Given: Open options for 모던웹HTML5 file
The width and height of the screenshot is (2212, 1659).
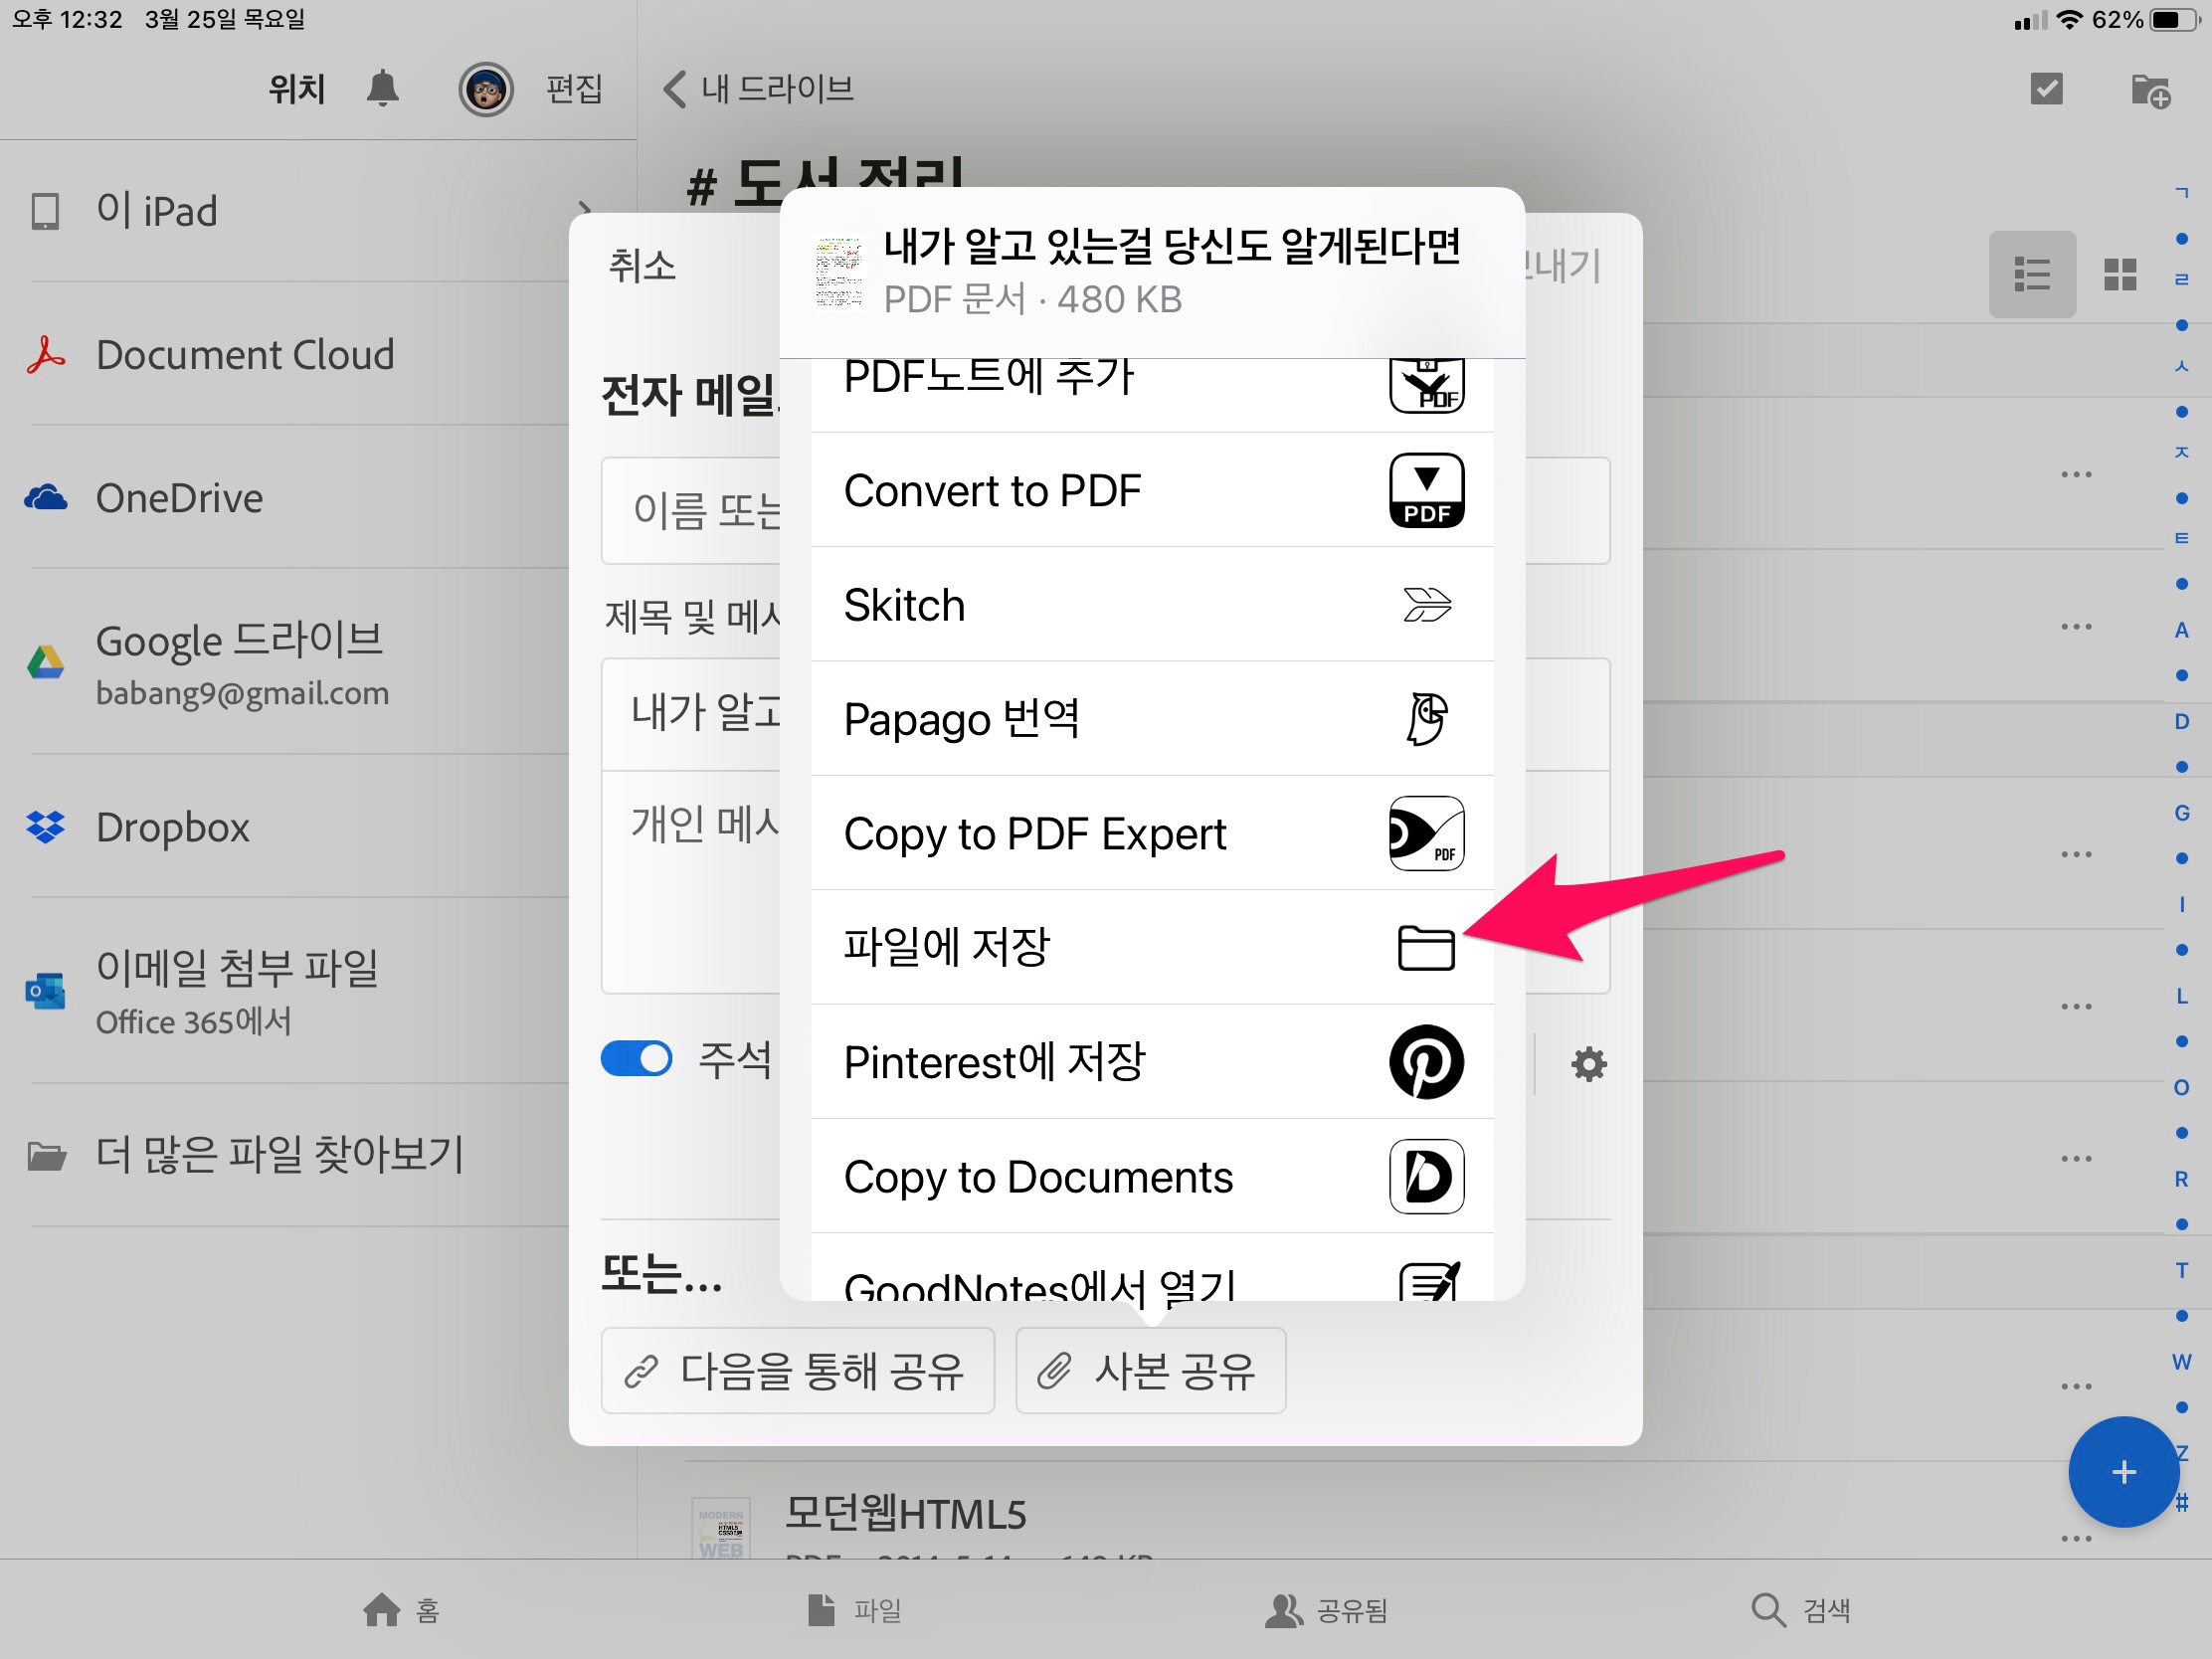Looking at the screenshot, I should 2076,1538.
